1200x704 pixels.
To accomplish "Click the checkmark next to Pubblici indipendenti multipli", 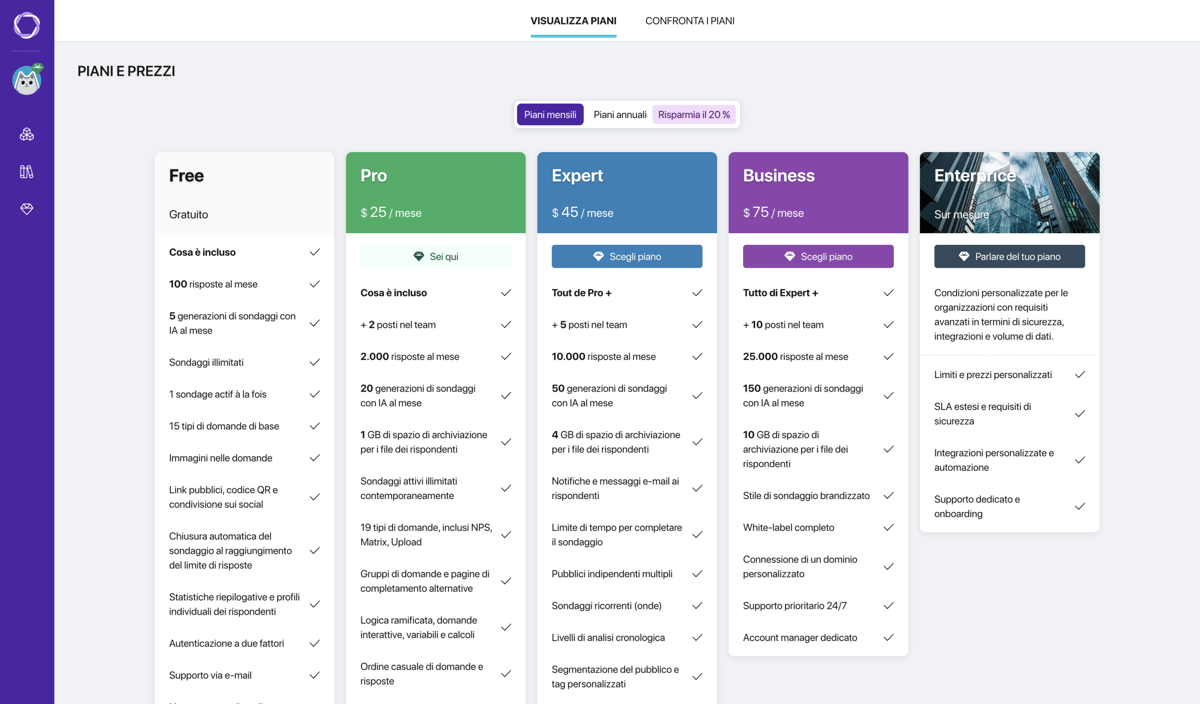I will 697,574.
